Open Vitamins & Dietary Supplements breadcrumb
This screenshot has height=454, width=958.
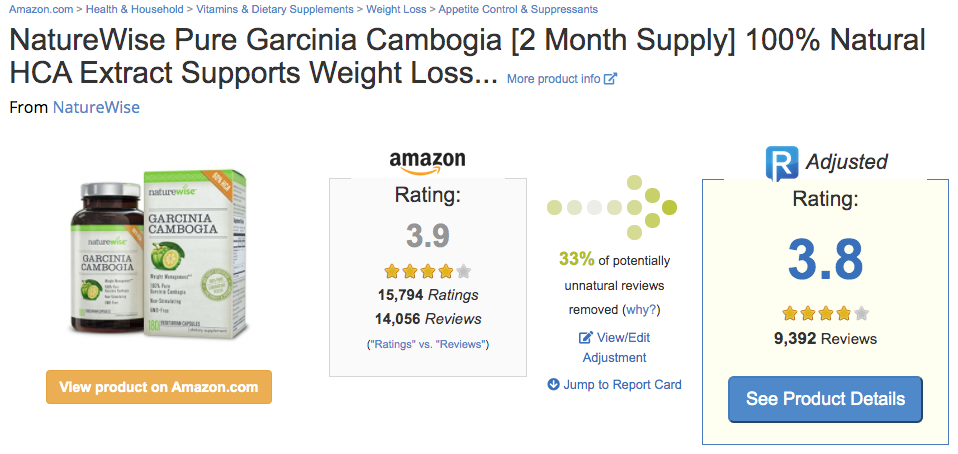[x=275, y=9]
